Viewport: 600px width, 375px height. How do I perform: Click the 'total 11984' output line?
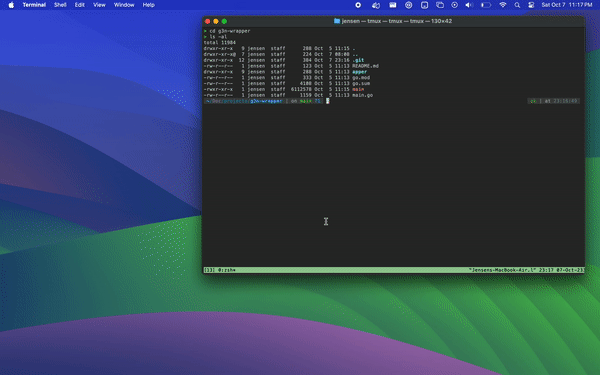220,42
